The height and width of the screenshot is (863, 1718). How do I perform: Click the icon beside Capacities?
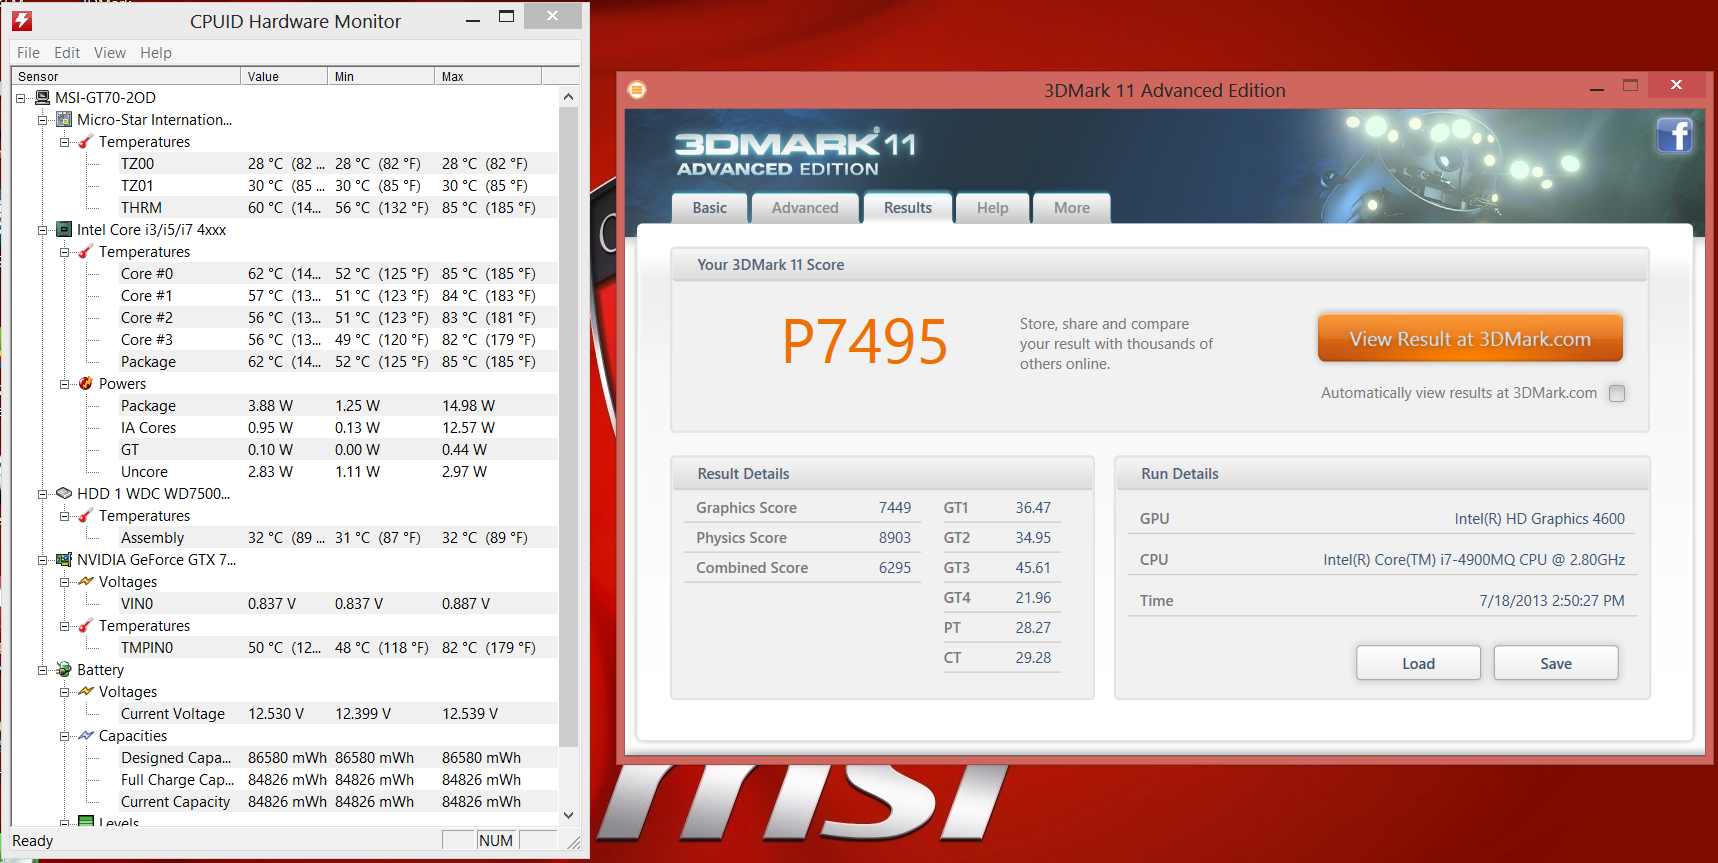(x=86, y=735)
